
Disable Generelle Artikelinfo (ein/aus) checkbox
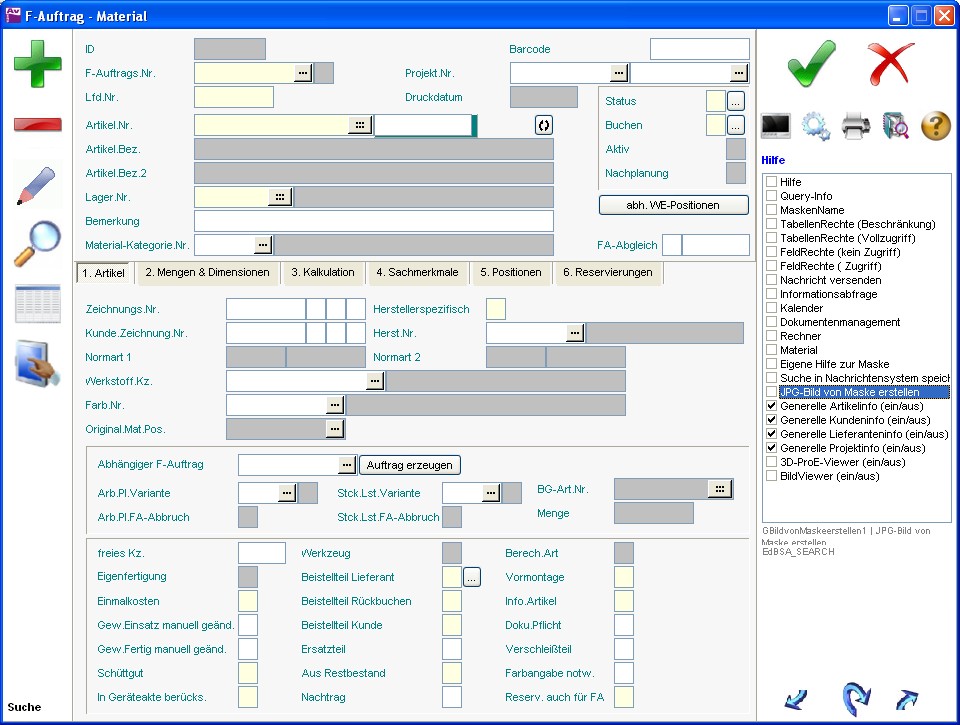[x=771, y=407]
